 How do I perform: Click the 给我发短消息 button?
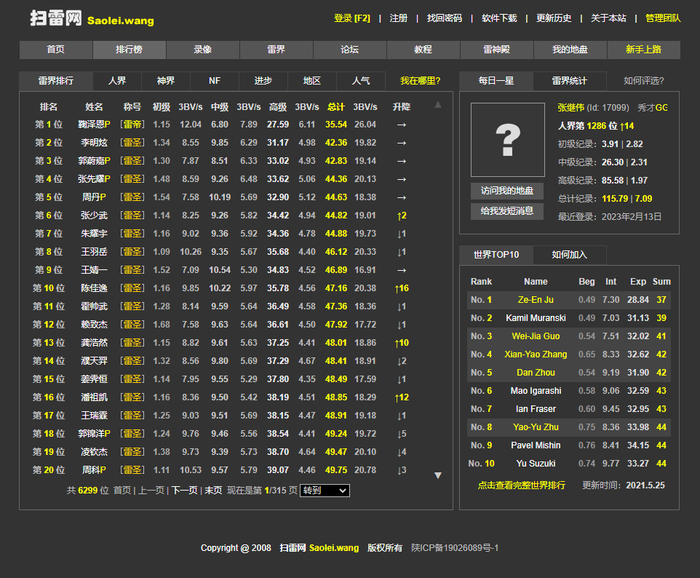click(x=507, y=210)
